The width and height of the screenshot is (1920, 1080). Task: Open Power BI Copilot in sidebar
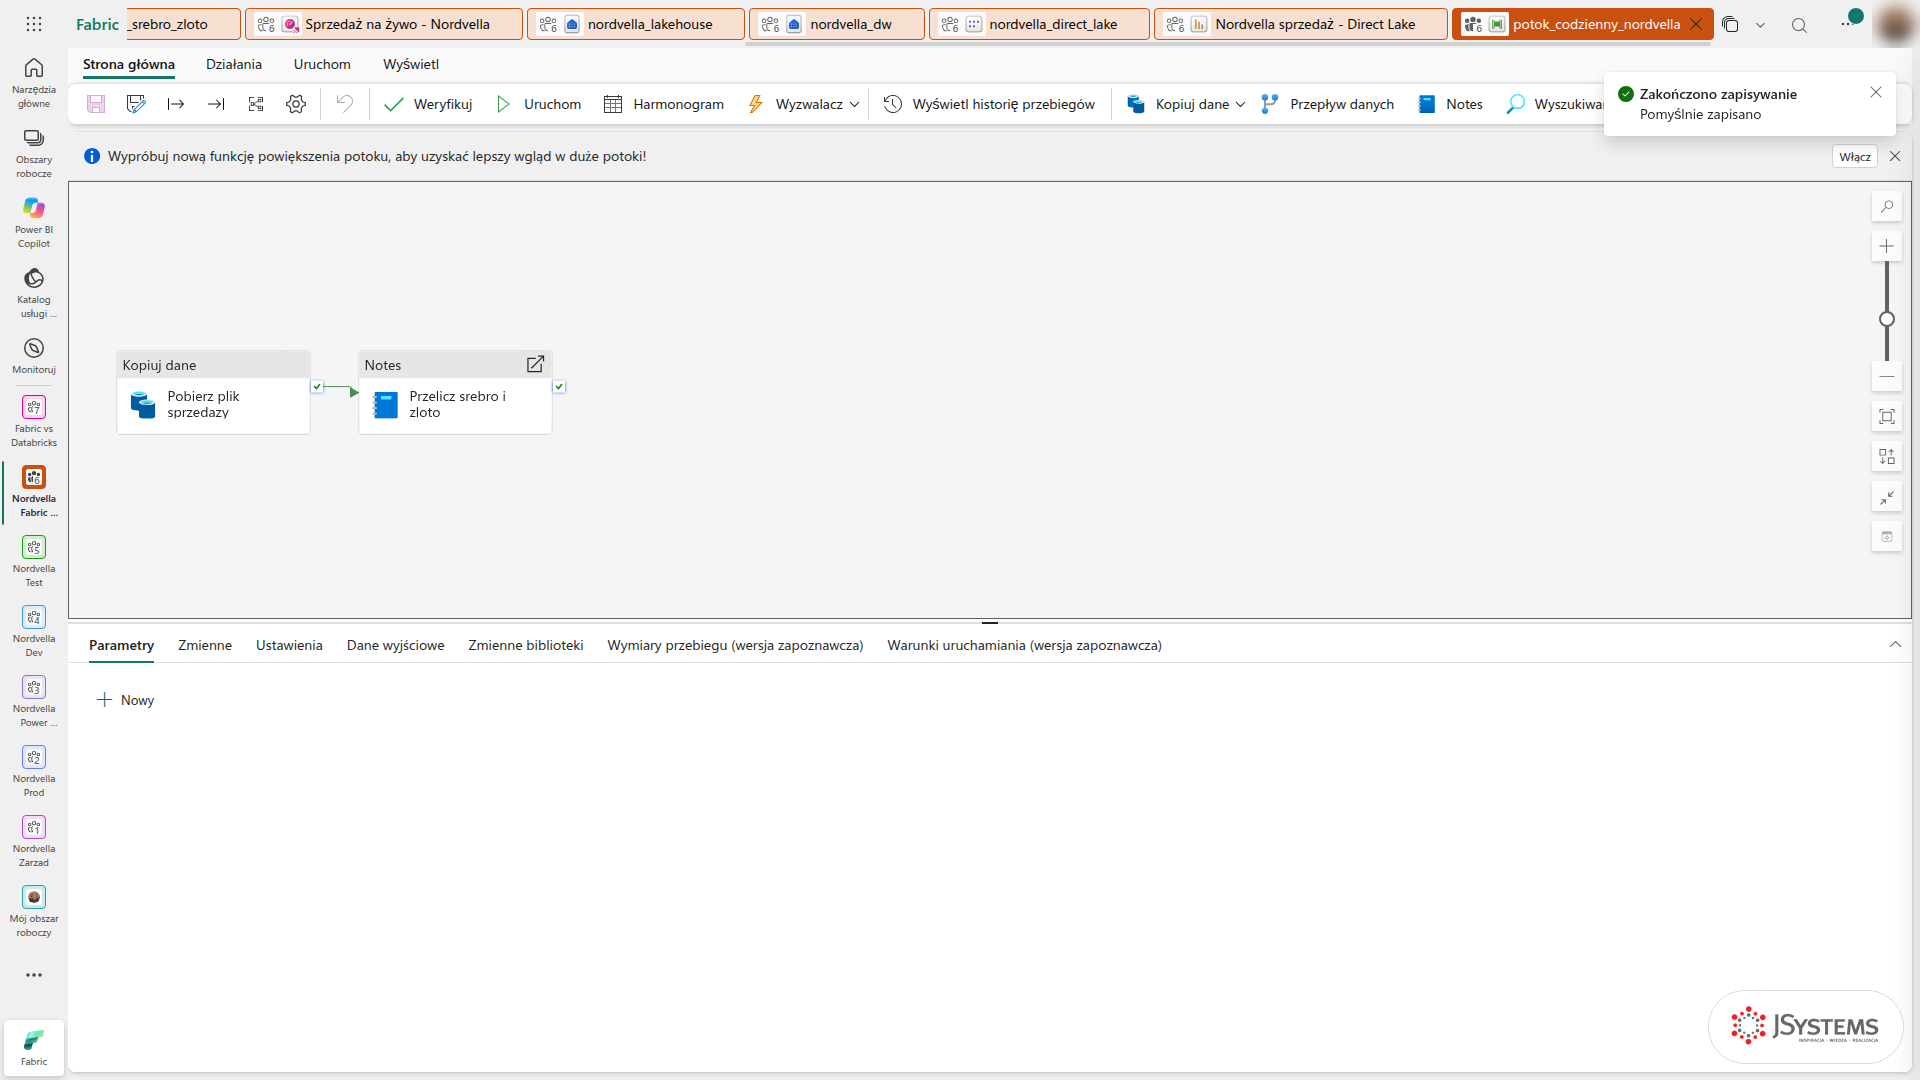point(34,221)
